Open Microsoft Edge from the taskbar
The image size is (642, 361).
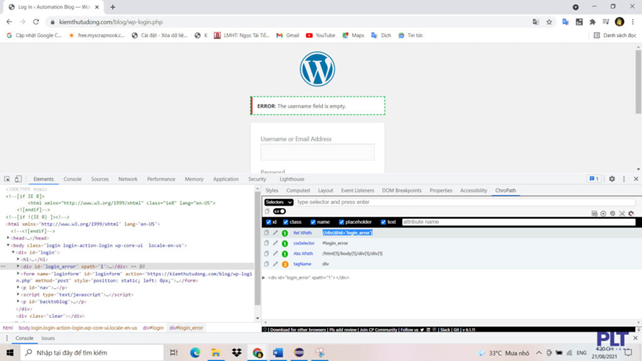(x=195, y=352)
